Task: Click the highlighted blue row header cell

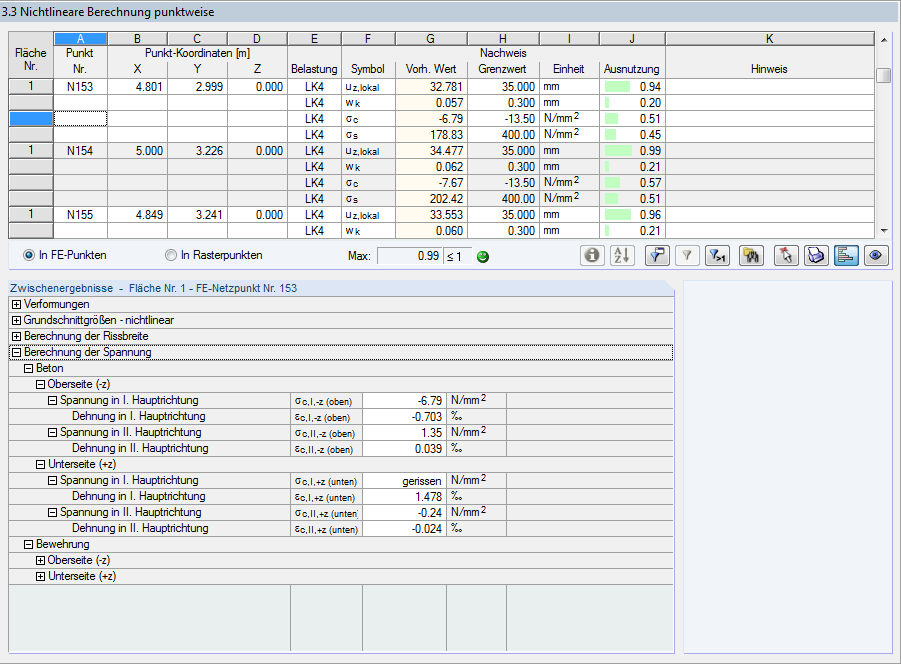Action: click(31, 119)
